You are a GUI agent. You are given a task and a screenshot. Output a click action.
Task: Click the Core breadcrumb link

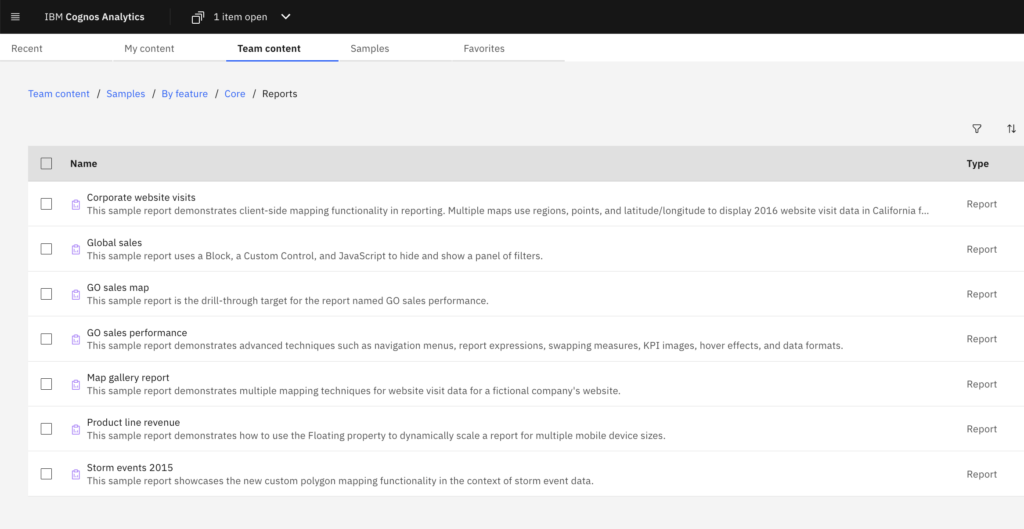[x=235, y=94]
